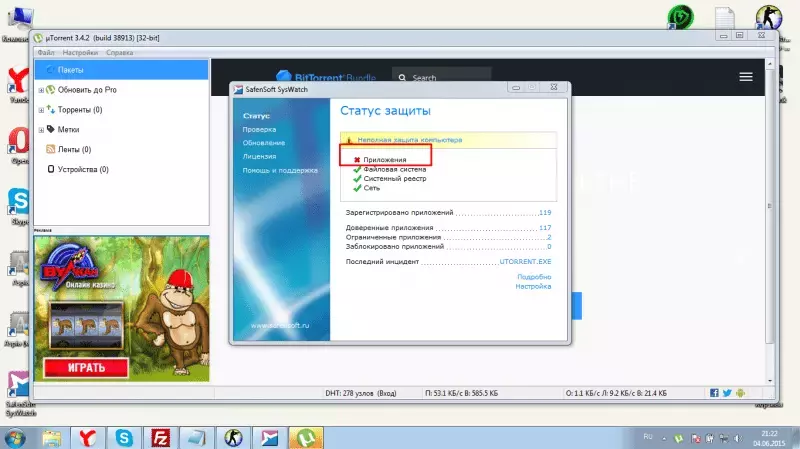The image size is (800, 449).
Task: Select Обновление in SysWatch sidebar
Action: click(x=264, y=143)
